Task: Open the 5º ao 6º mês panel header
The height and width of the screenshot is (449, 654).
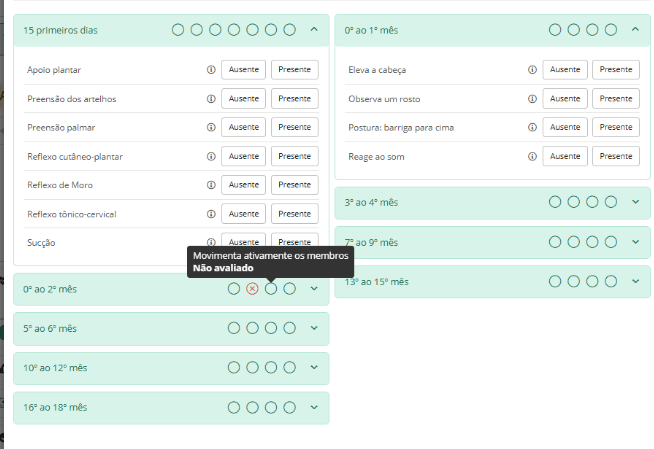Action: [x=314, y=328]
